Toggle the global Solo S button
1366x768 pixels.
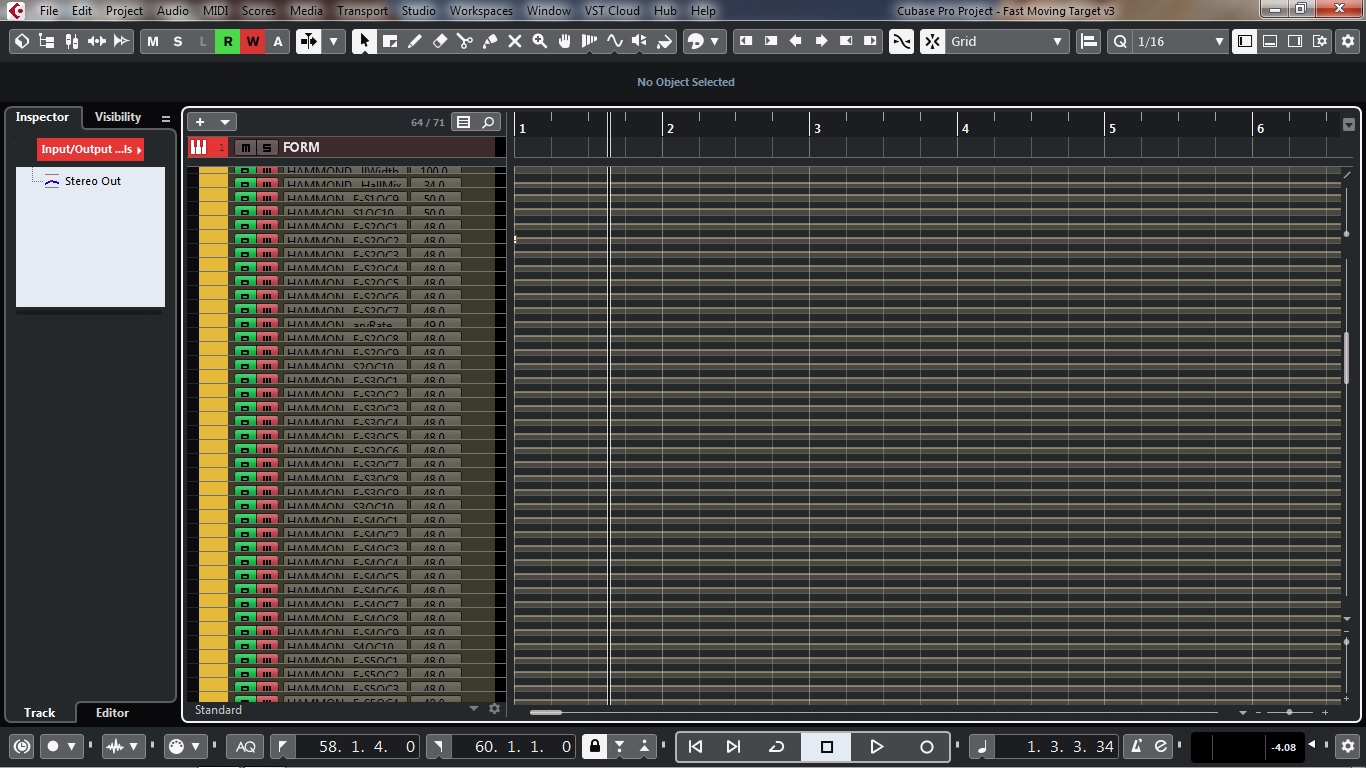tap(178, 41)
